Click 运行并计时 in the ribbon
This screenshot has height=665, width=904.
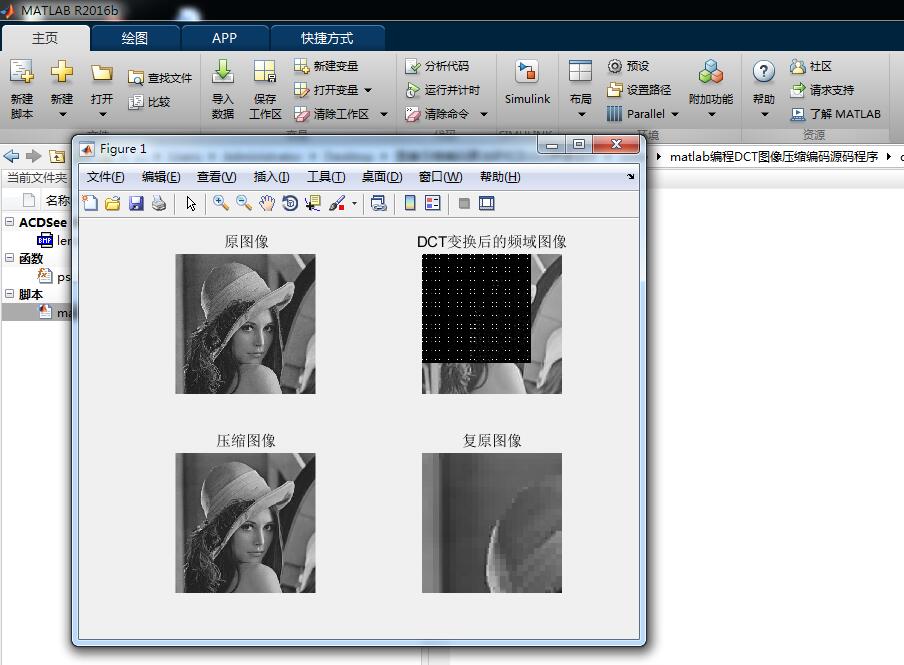(x=443, y=90)
